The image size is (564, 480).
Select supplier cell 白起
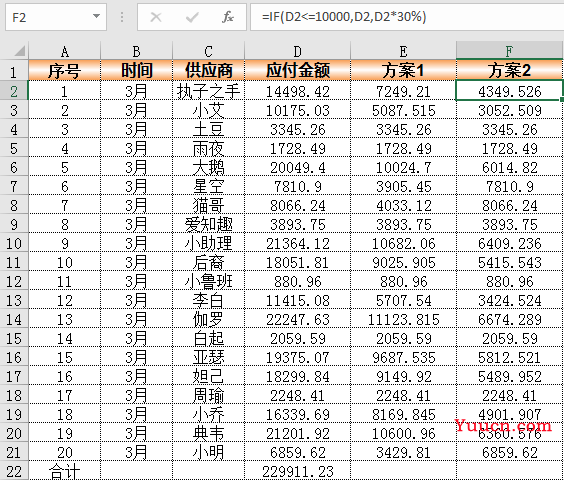(x=209, y=338)
